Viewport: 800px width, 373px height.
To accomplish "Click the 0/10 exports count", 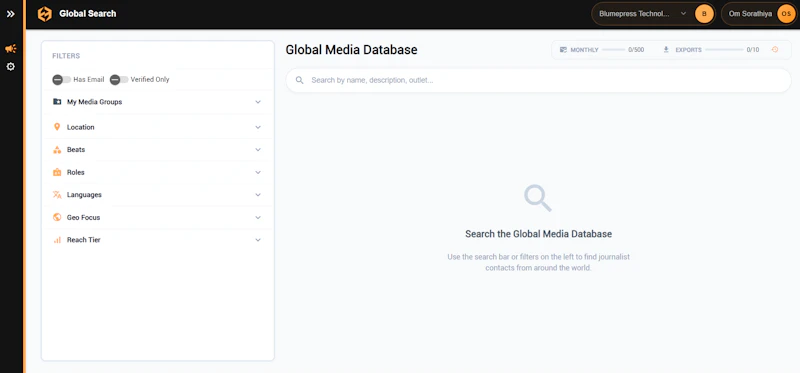I will (753, 50).
